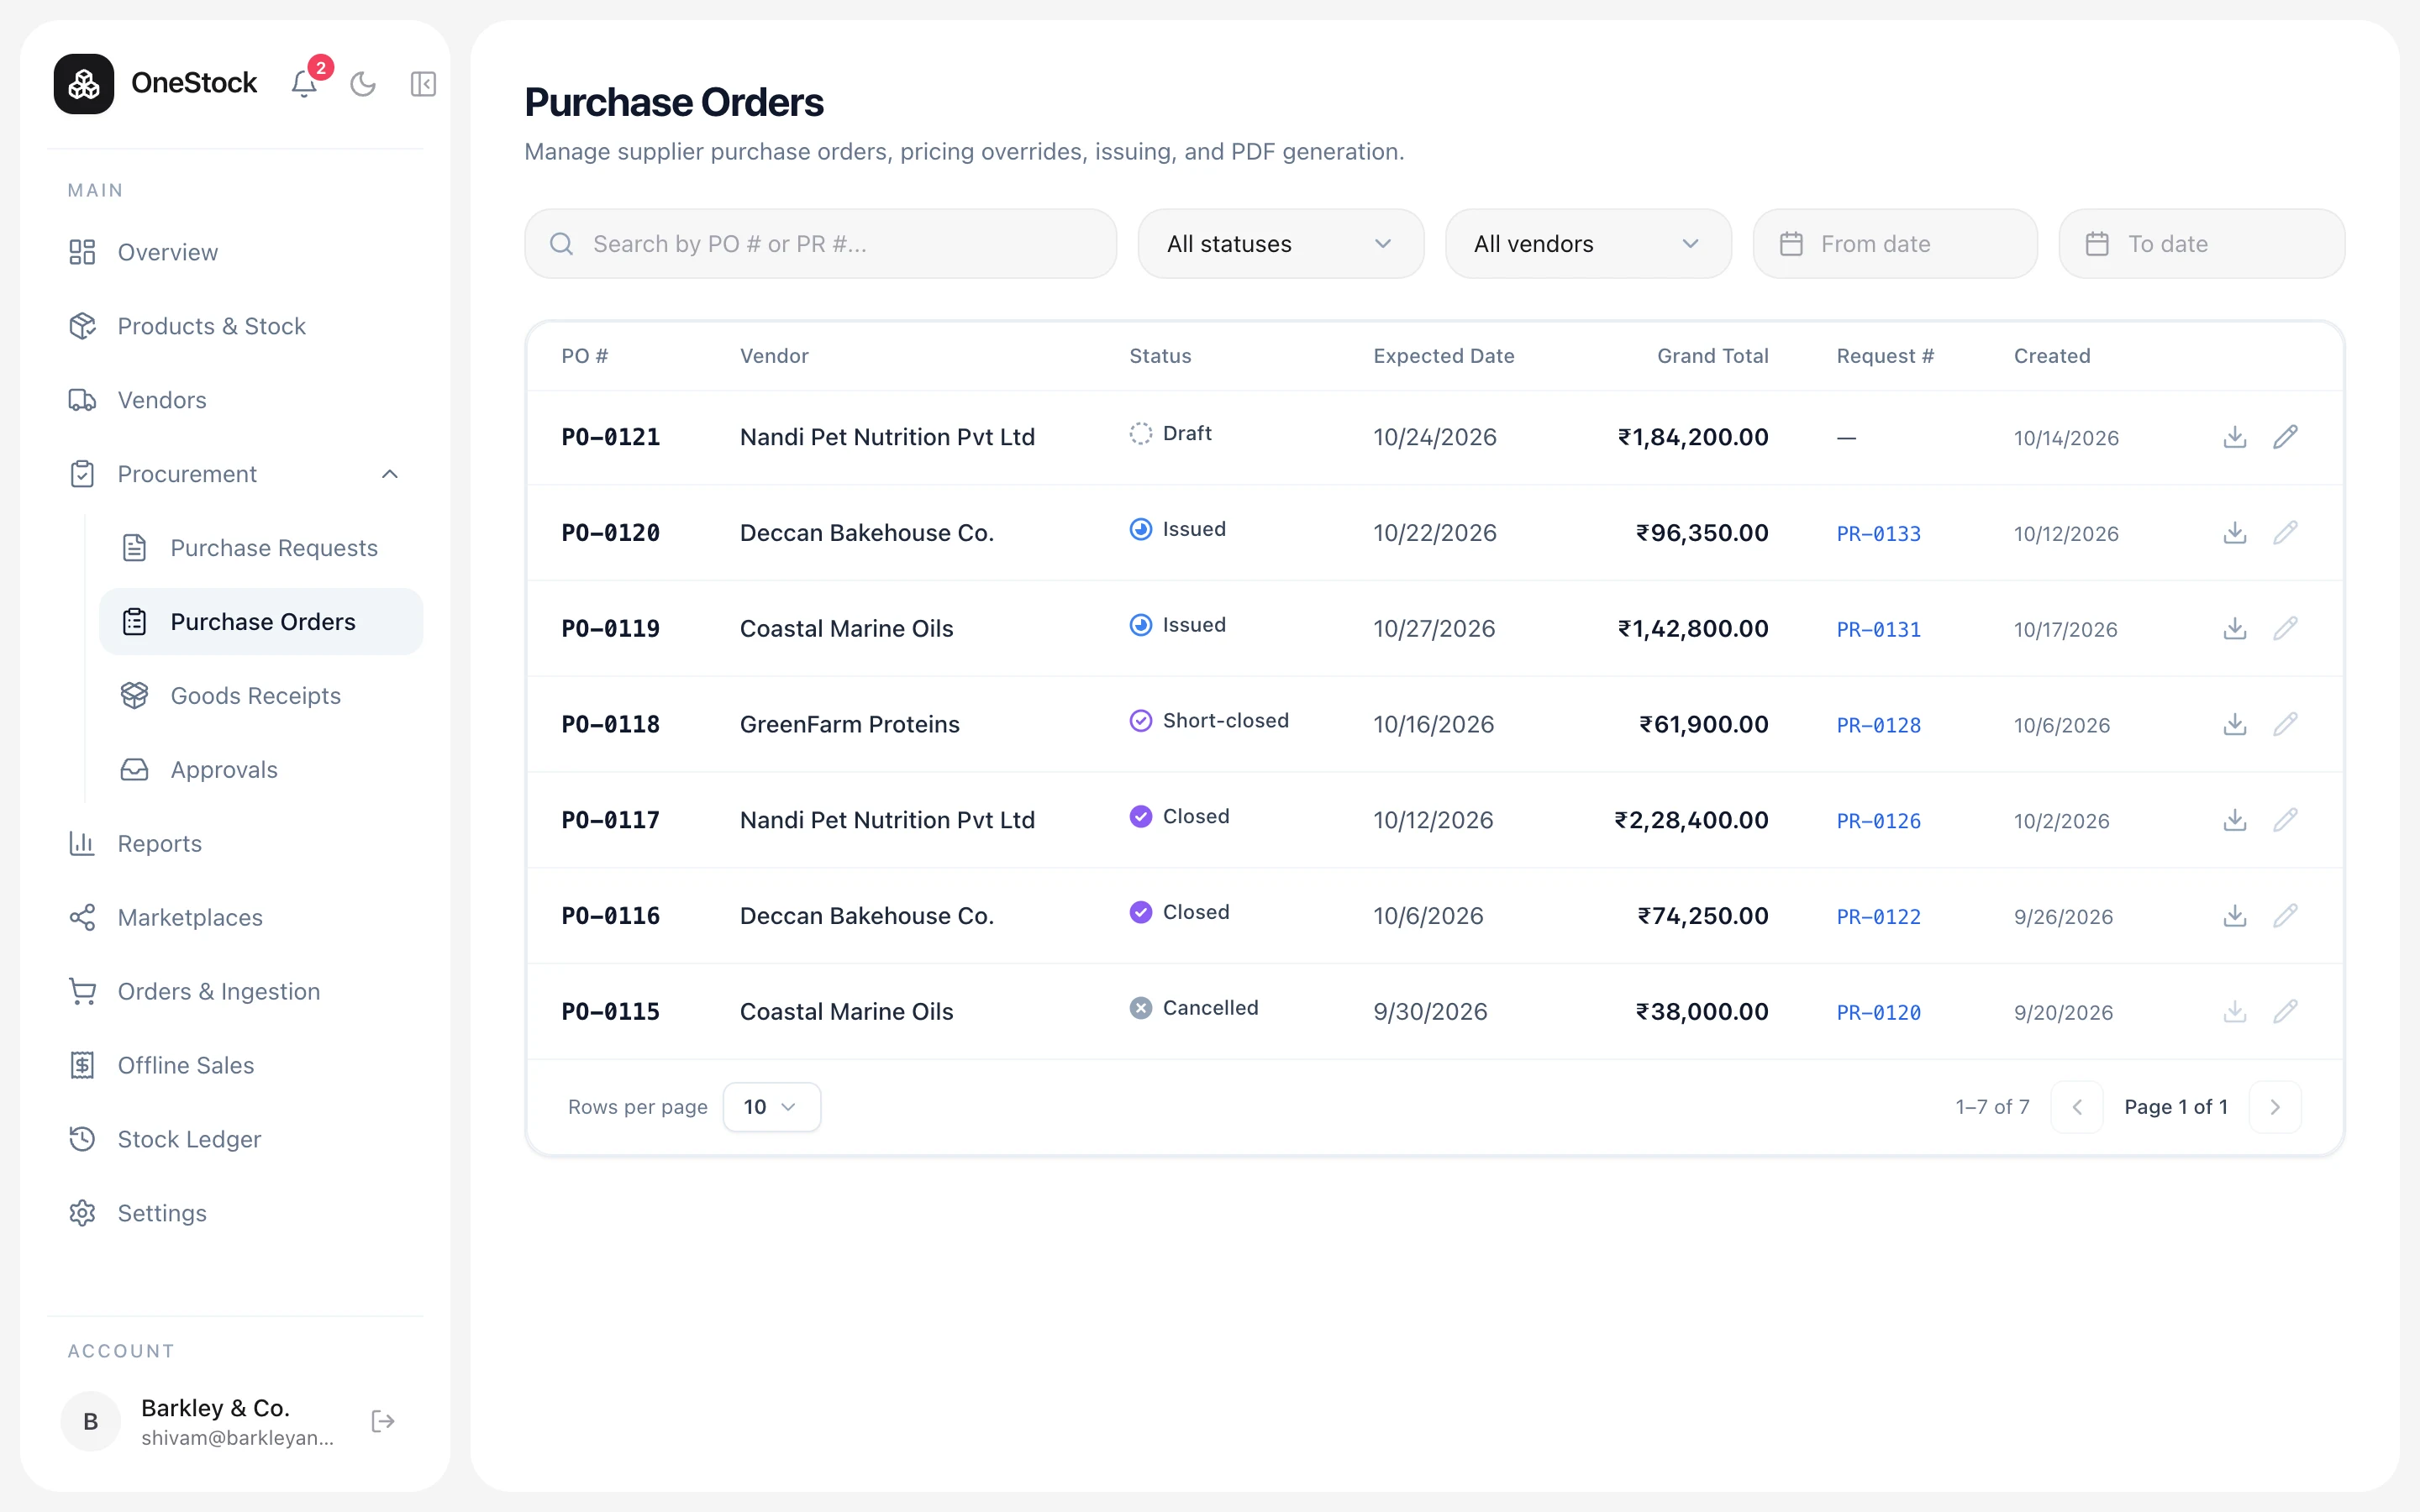Open the All statuses dropdown
Image resolution: width=2420 pixels, height=1512 pixels.
tap(1280, 244)
